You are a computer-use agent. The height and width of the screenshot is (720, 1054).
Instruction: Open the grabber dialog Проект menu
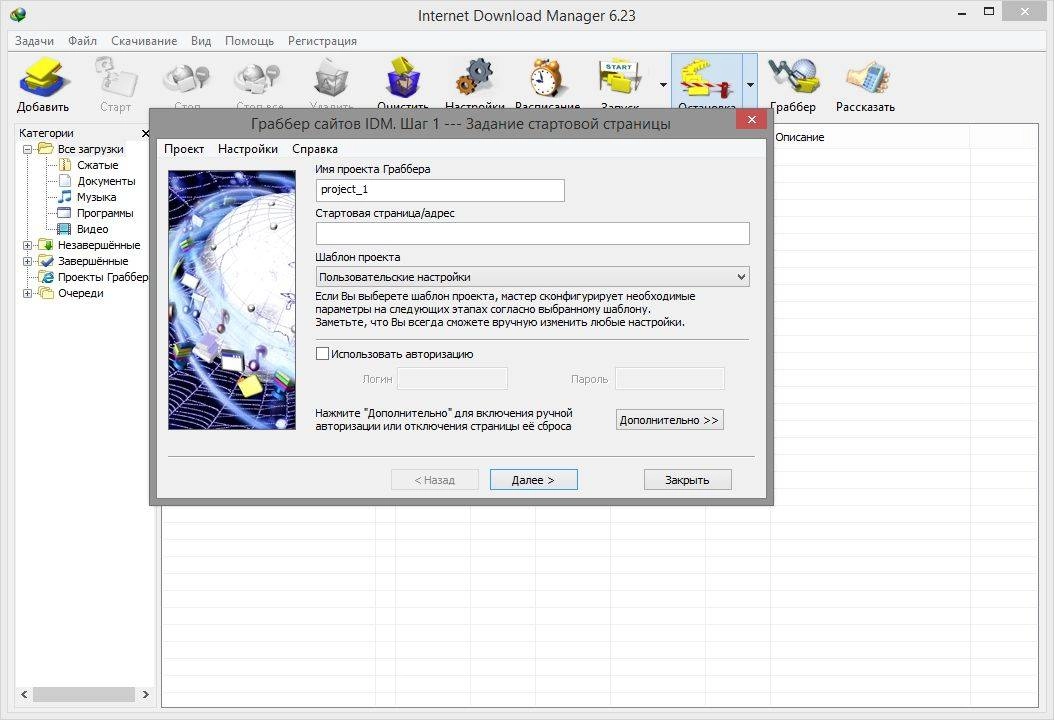coord(184,149)
